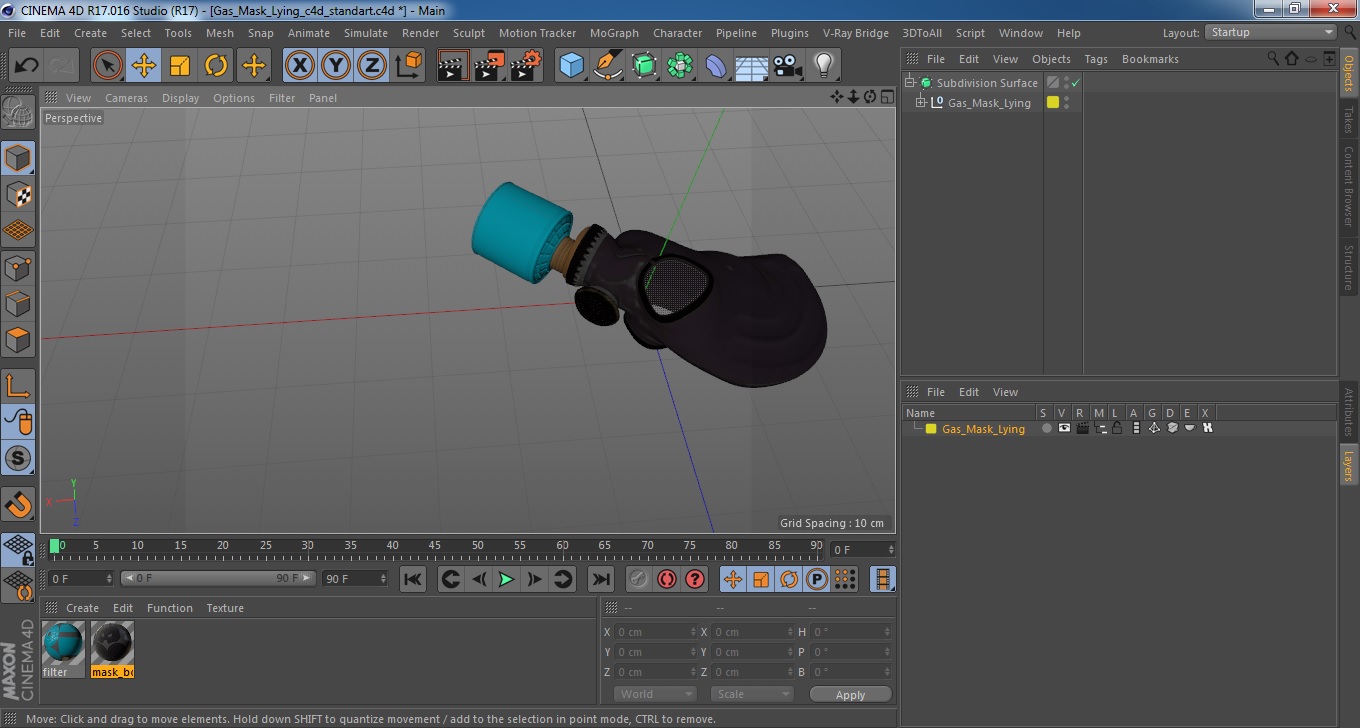
Task: Add a Camera object
Action: [x=787, y=66]
